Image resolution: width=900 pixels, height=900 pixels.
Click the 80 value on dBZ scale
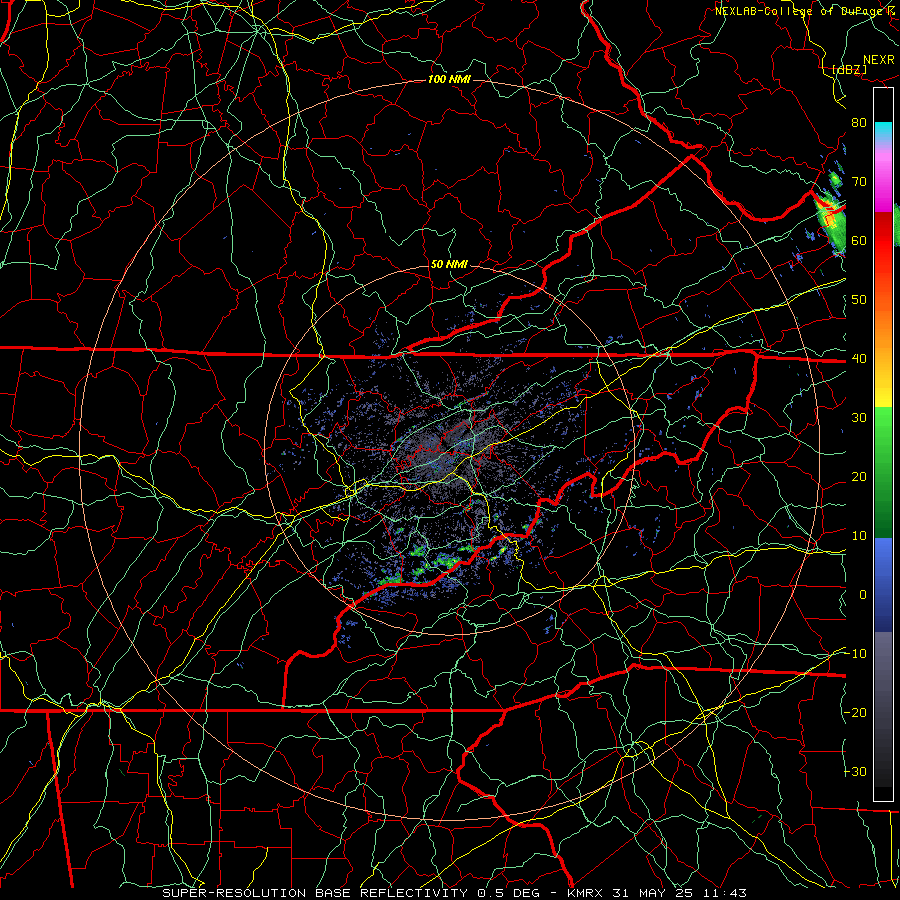coord(859,123)
